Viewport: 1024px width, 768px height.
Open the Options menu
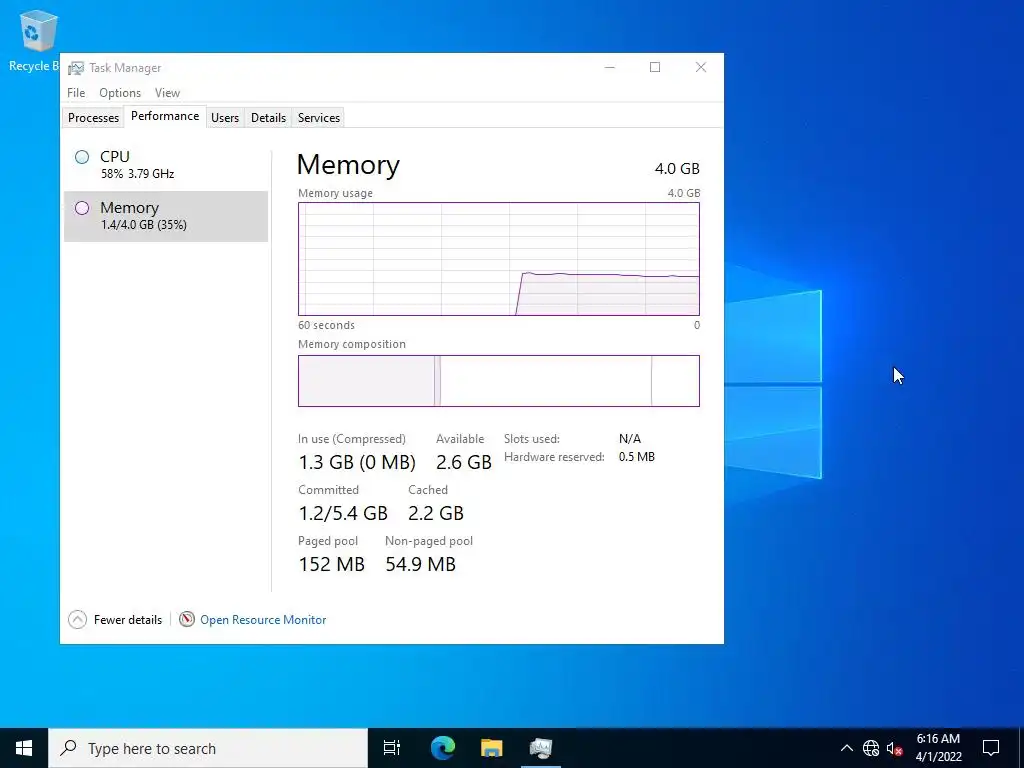(x=120, y=93)
